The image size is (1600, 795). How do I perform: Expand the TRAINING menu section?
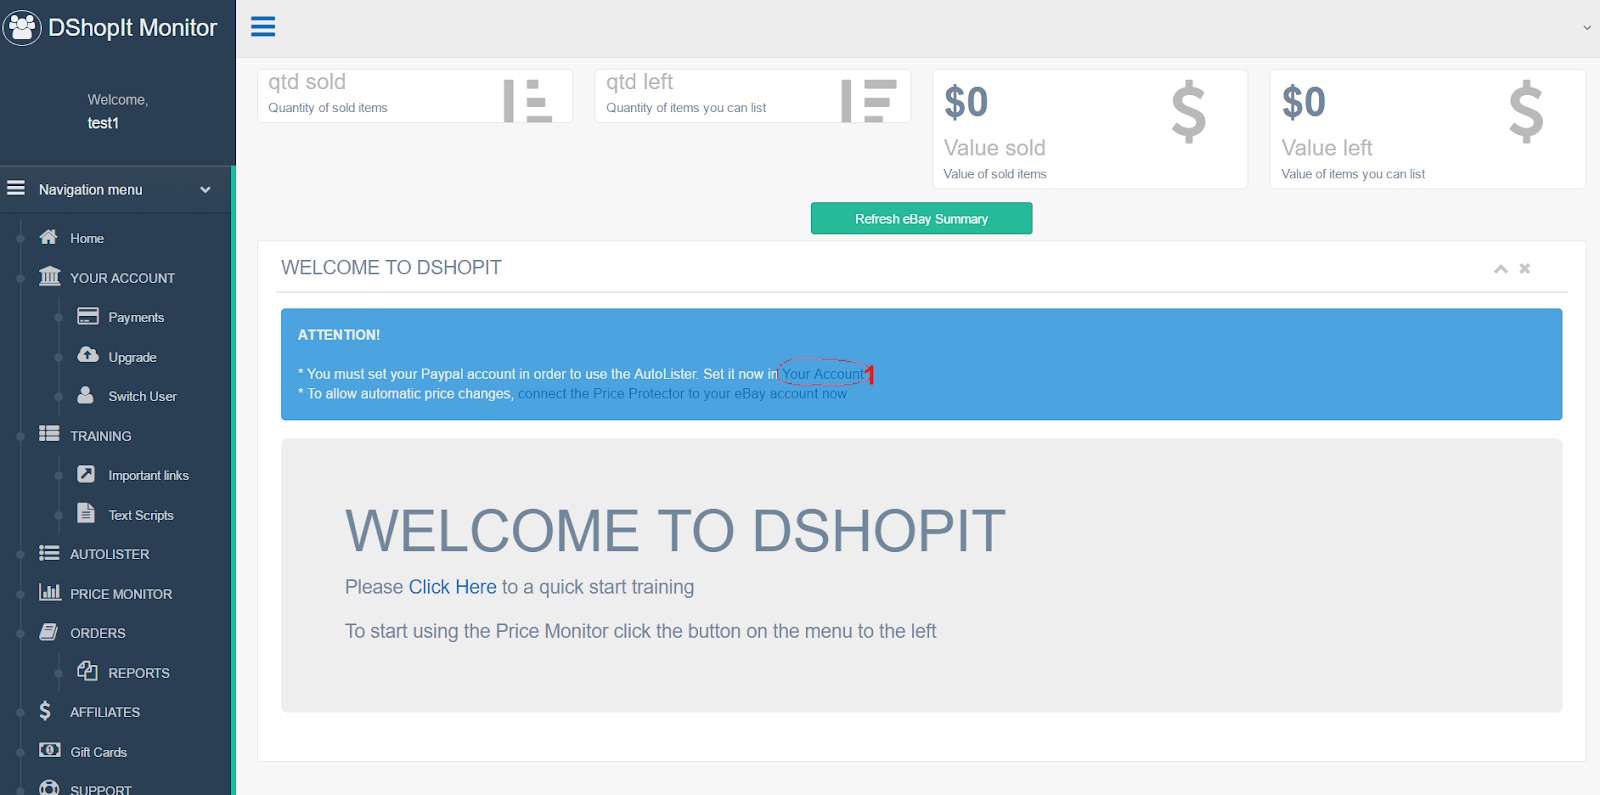(x=100, y=436)
